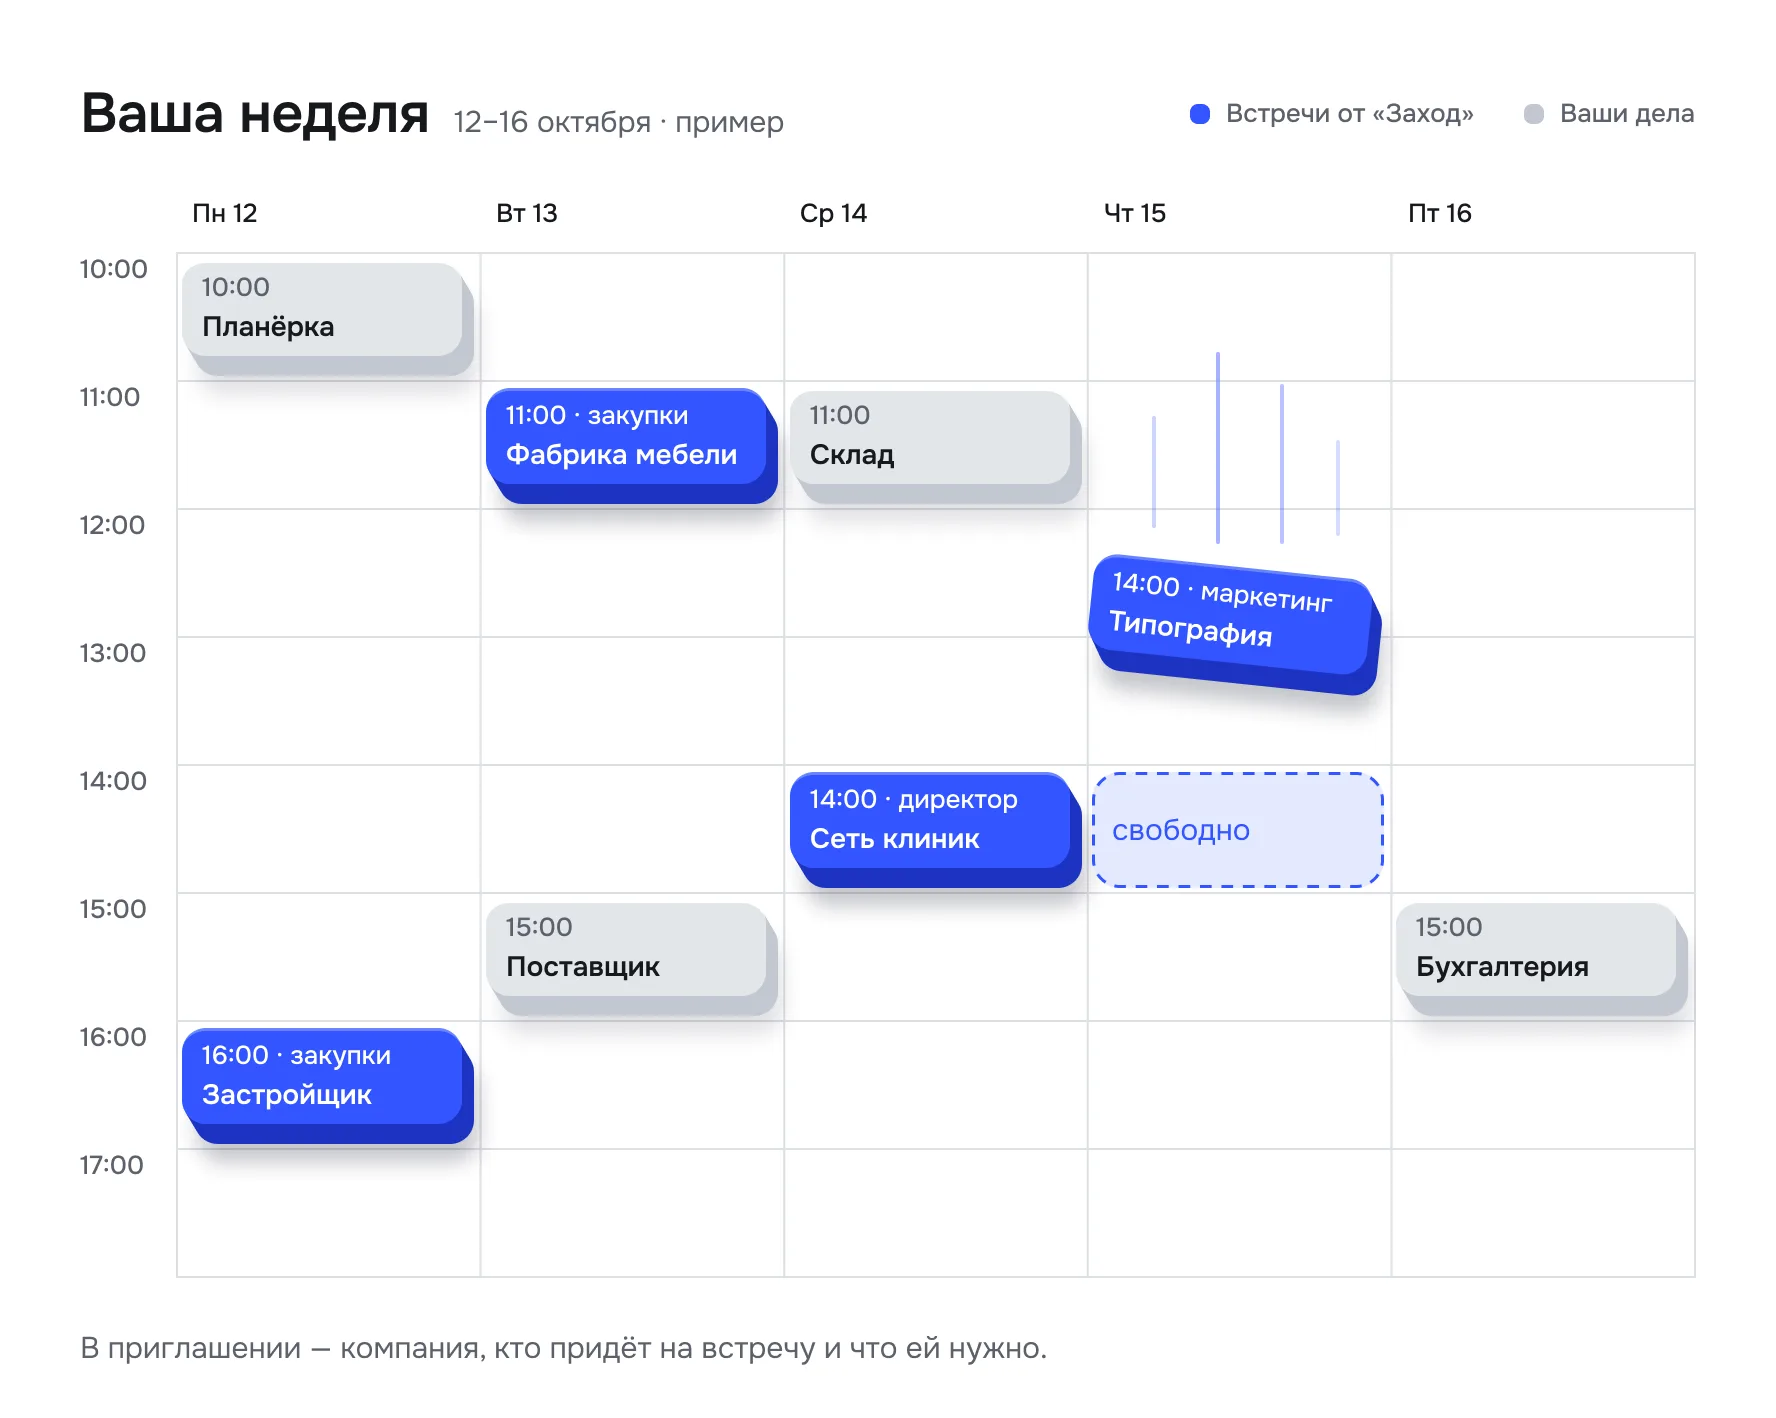Click the Ваши дела legend label
Image resolution: width=1776 pixels, height=1418 pixels.
tap(1627, 114)
